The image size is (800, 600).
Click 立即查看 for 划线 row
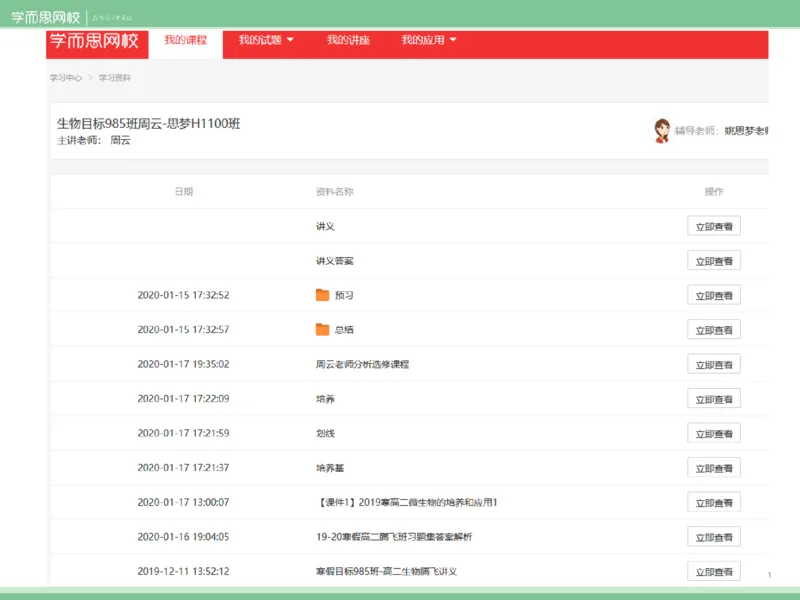click(714, 433)
